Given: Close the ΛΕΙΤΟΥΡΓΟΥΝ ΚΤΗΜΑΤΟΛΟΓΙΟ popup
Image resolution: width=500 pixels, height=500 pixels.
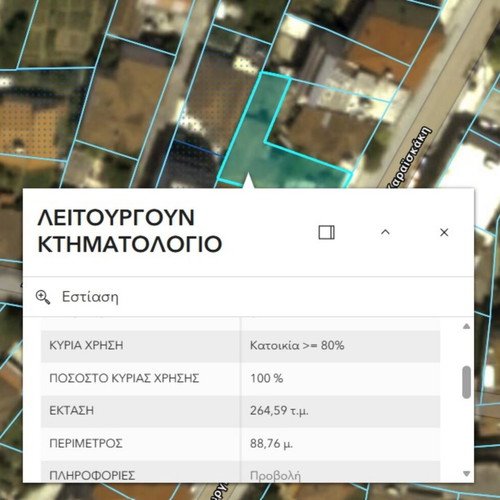Looking at the screenshot, I should 444,232.
